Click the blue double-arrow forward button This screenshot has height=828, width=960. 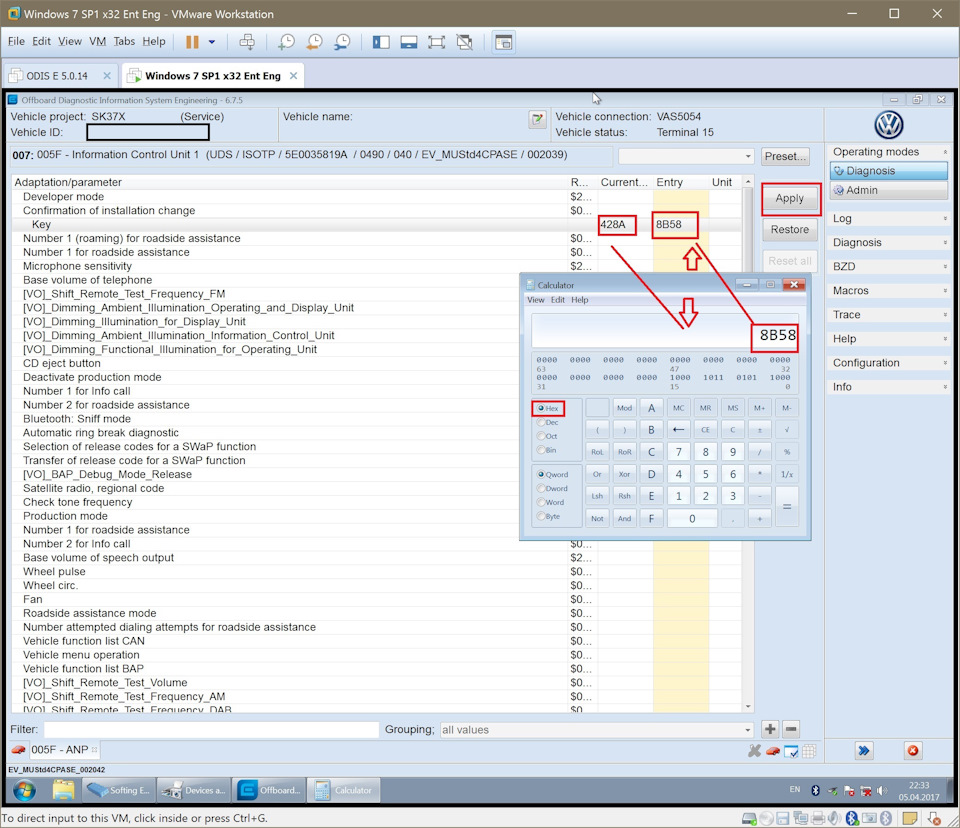tap(864, 750)
